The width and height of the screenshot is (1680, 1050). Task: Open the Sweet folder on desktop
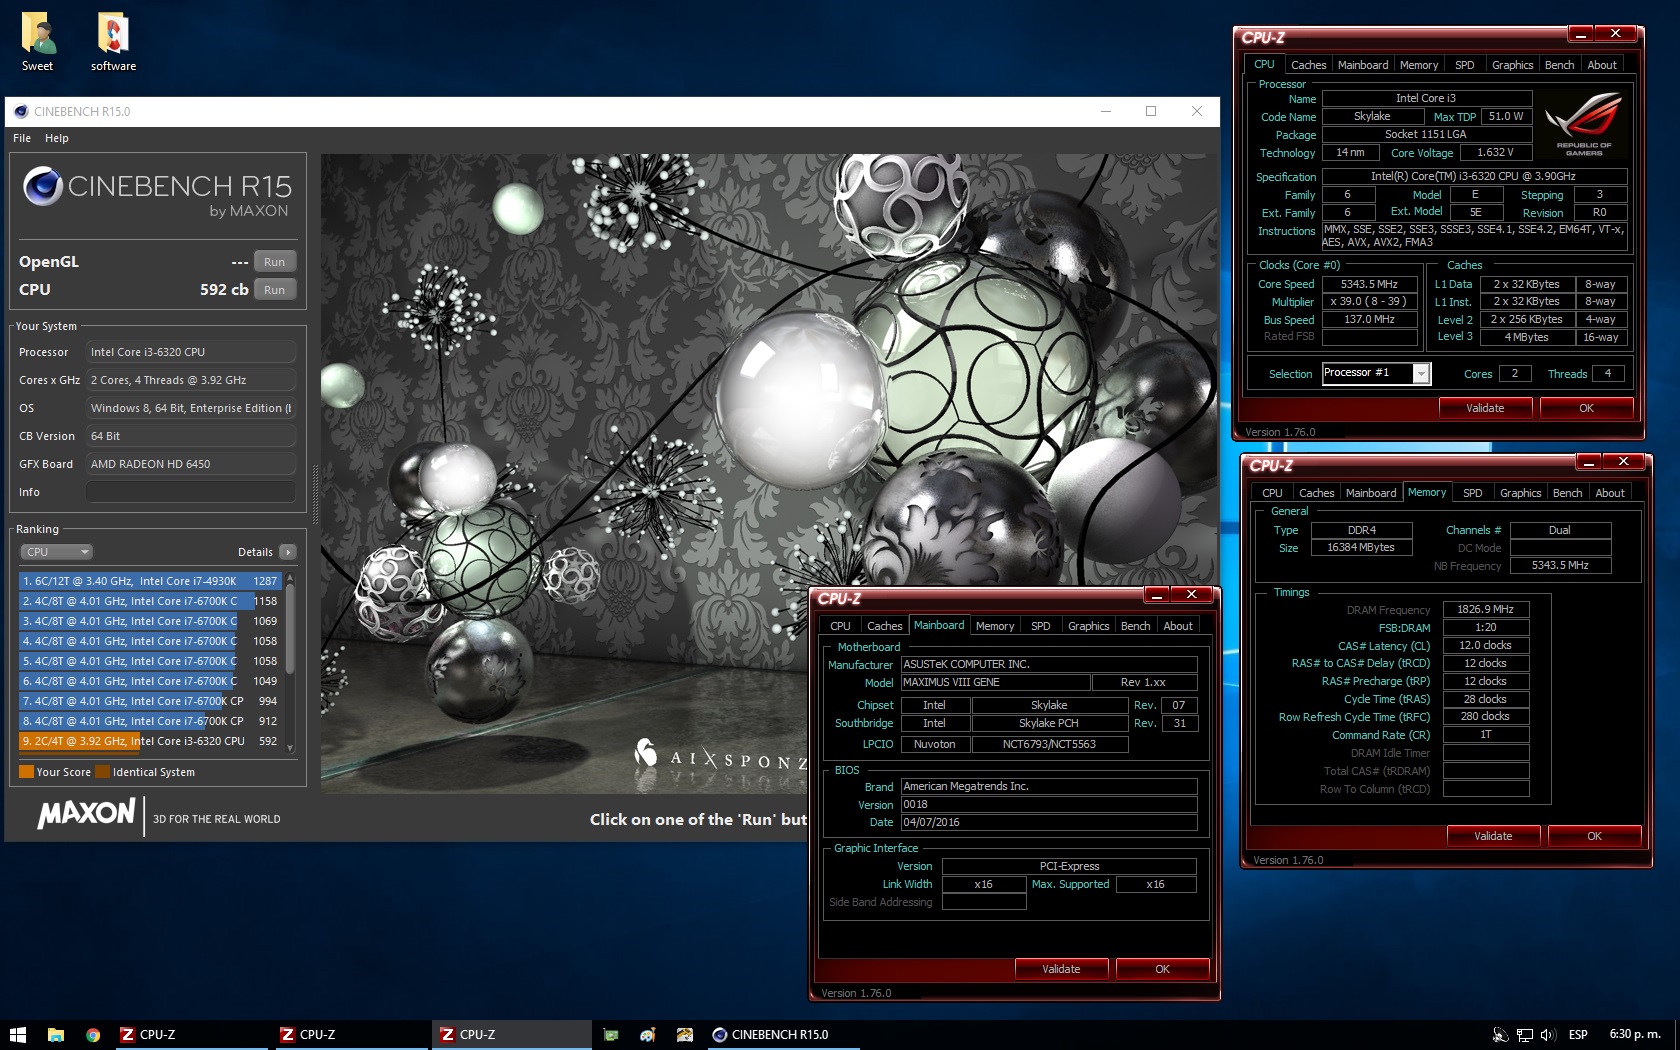click(38, 42)
